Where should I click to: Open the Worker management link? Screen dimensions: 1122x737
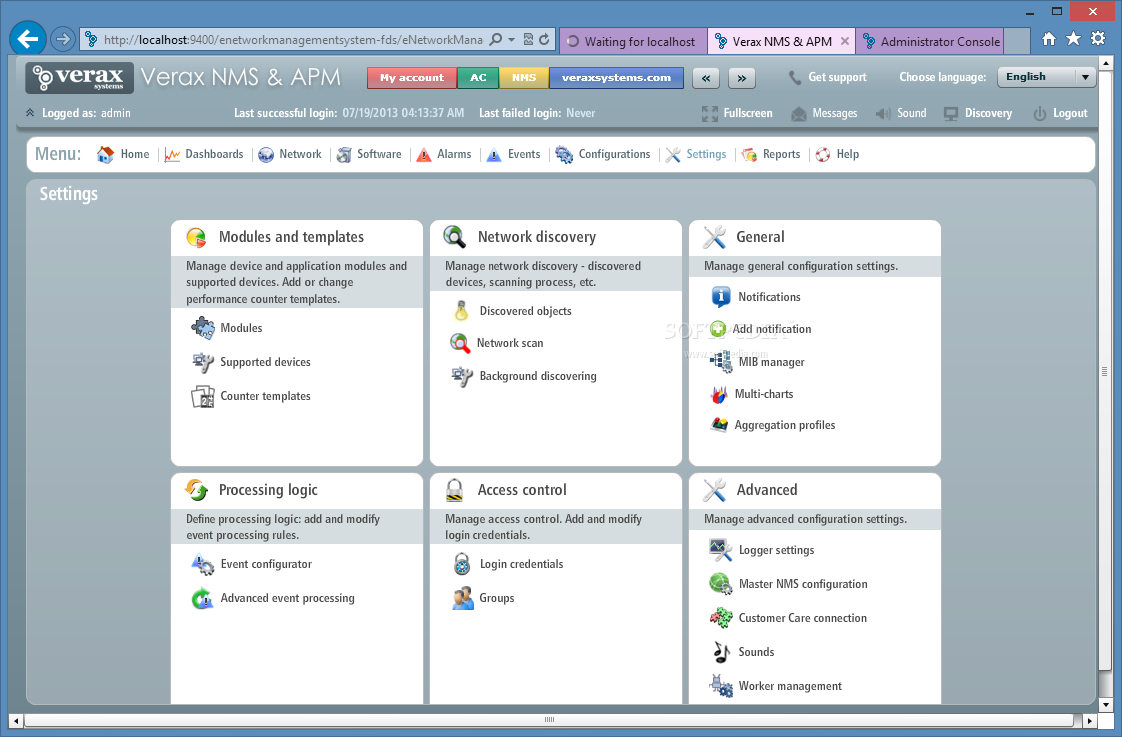(790, 686)
